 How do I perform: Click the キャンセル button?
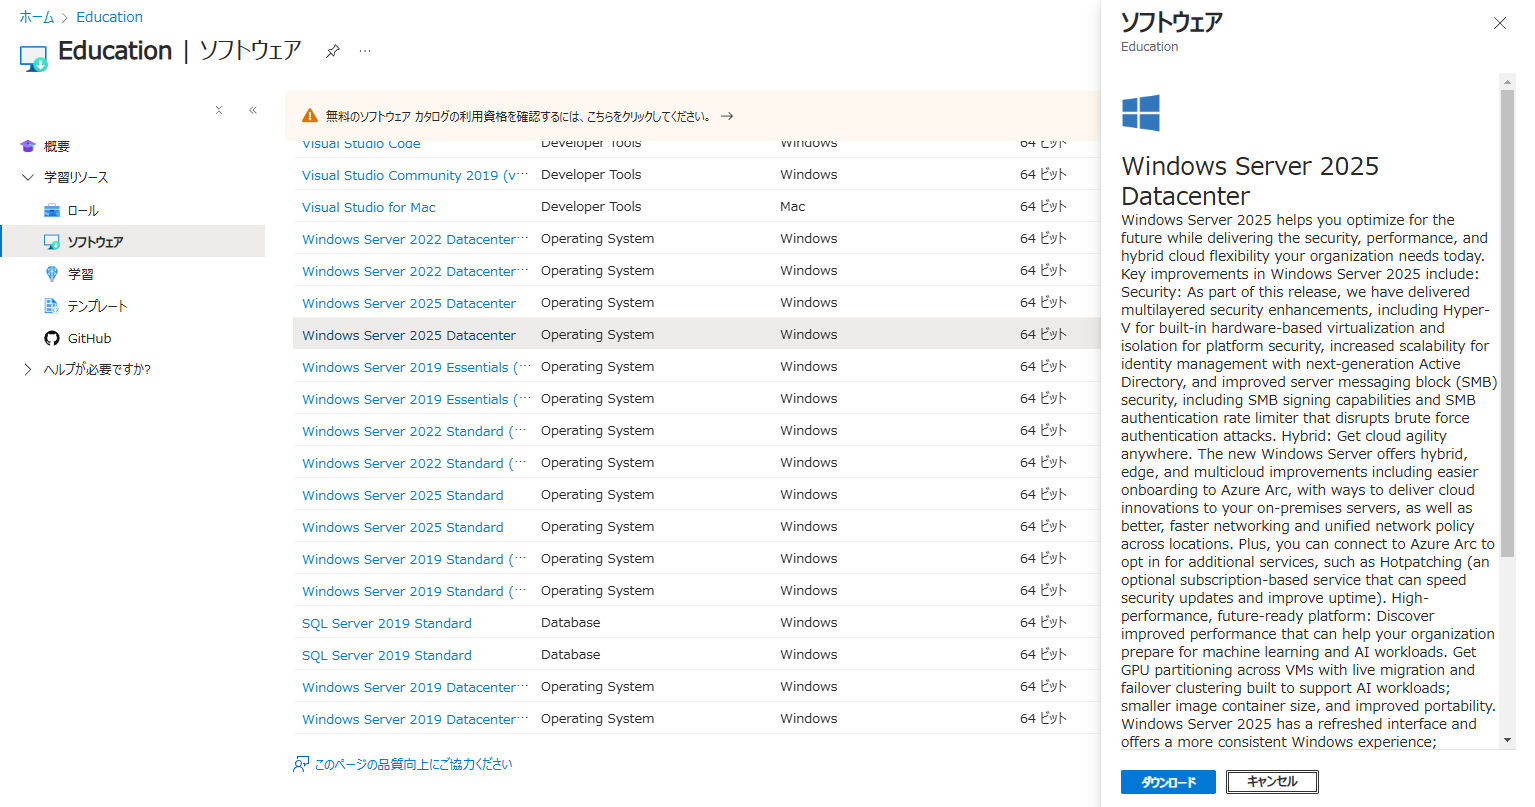(1272, 782)
